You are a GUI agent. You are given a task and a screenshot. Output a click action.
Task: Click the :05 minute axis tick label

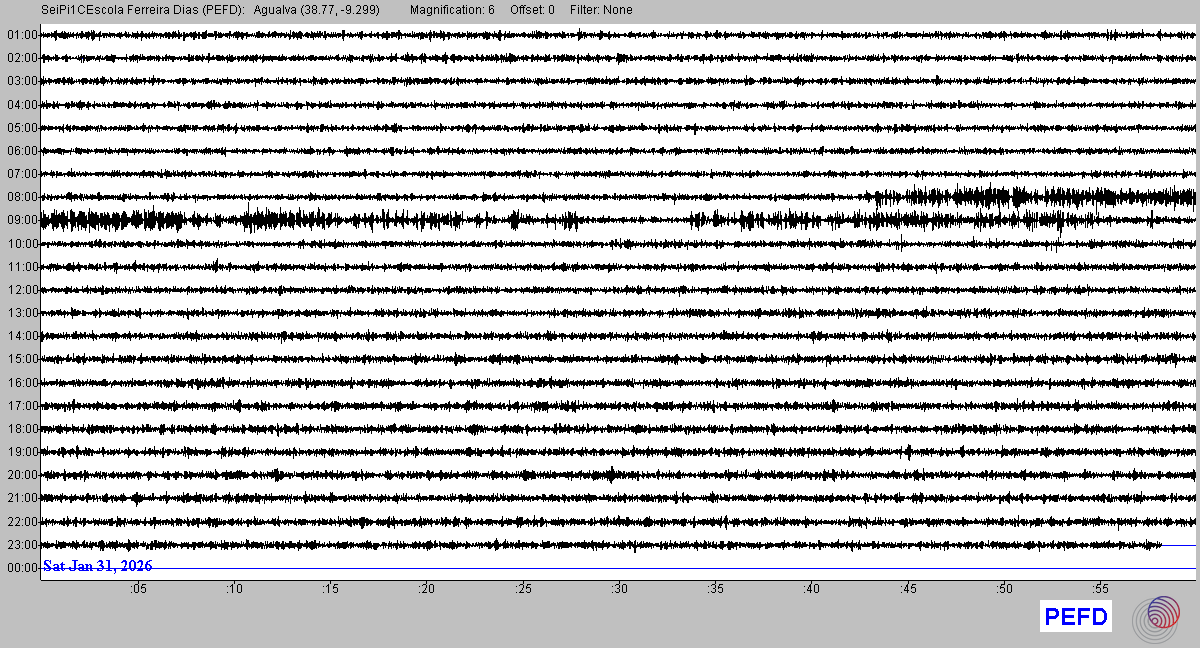pyautogui.click(x=138, y=589)
